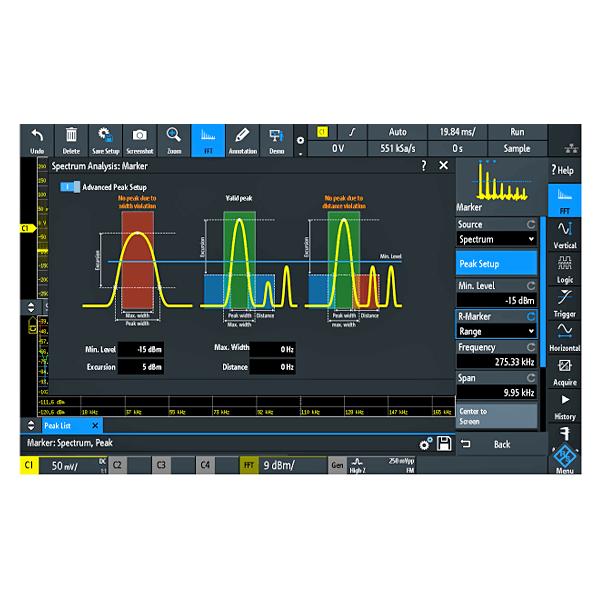Open the Vertical settings in sidebar
The width and height of the screenshot is (600, 600).
[564, 234]
